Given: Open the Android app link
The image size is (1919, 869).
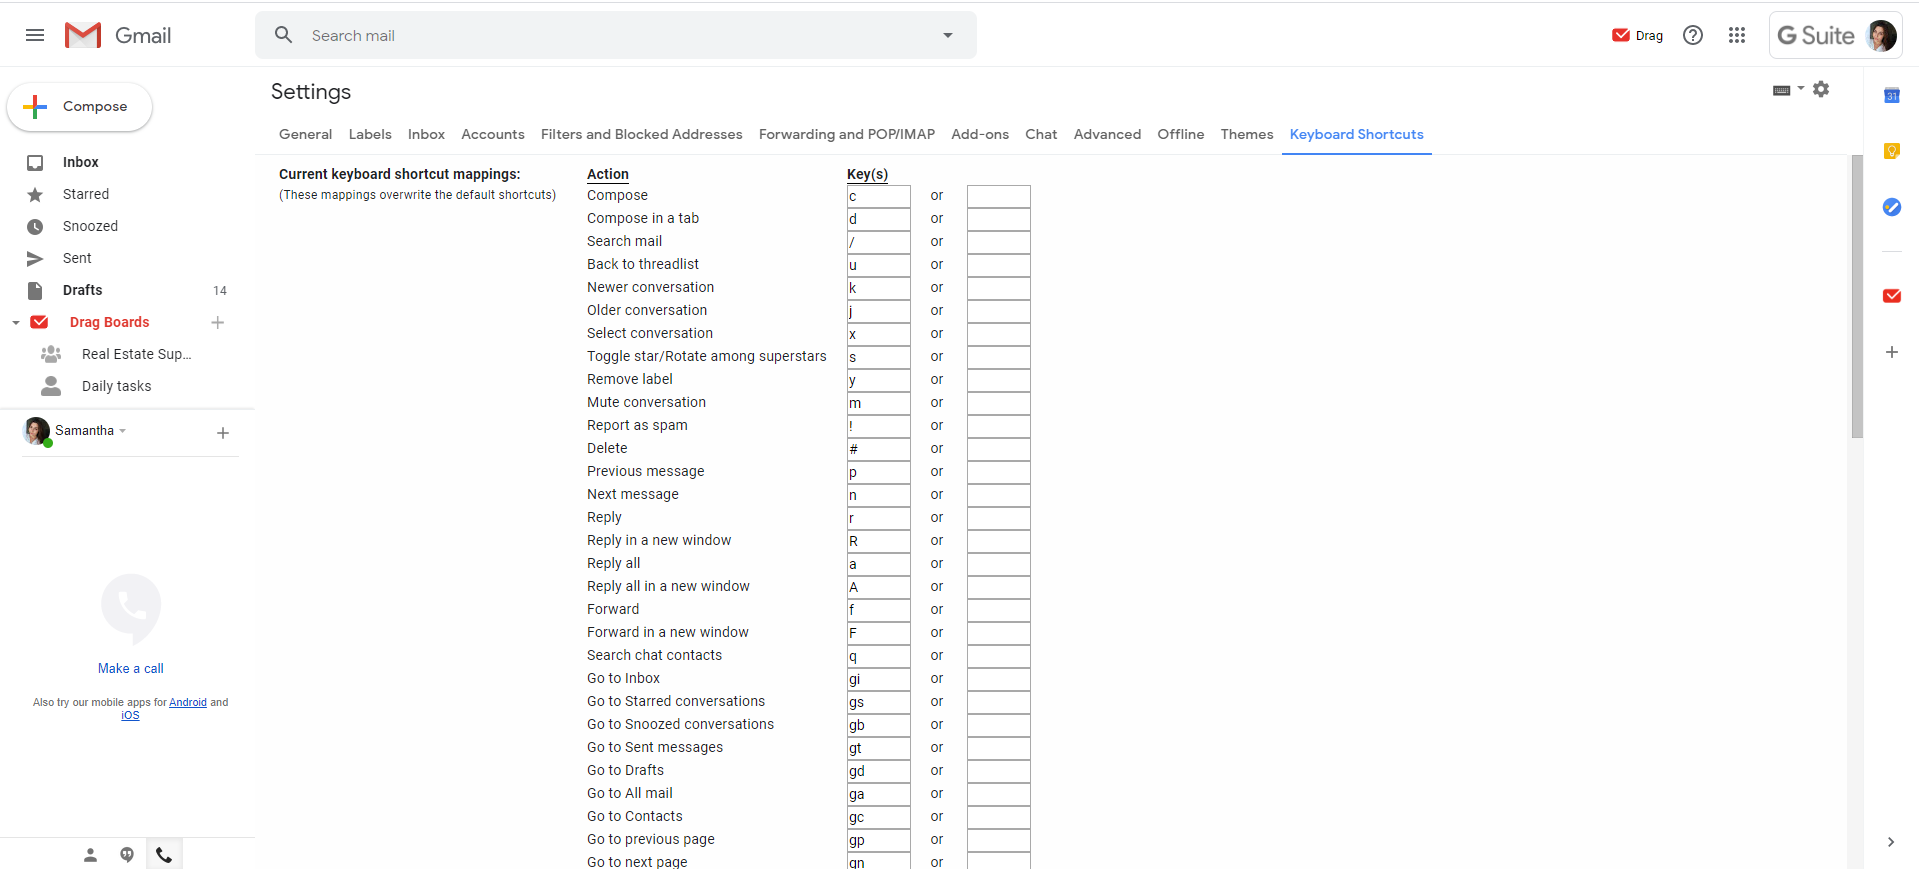Looking at the screenshot, I should point(188,703).
